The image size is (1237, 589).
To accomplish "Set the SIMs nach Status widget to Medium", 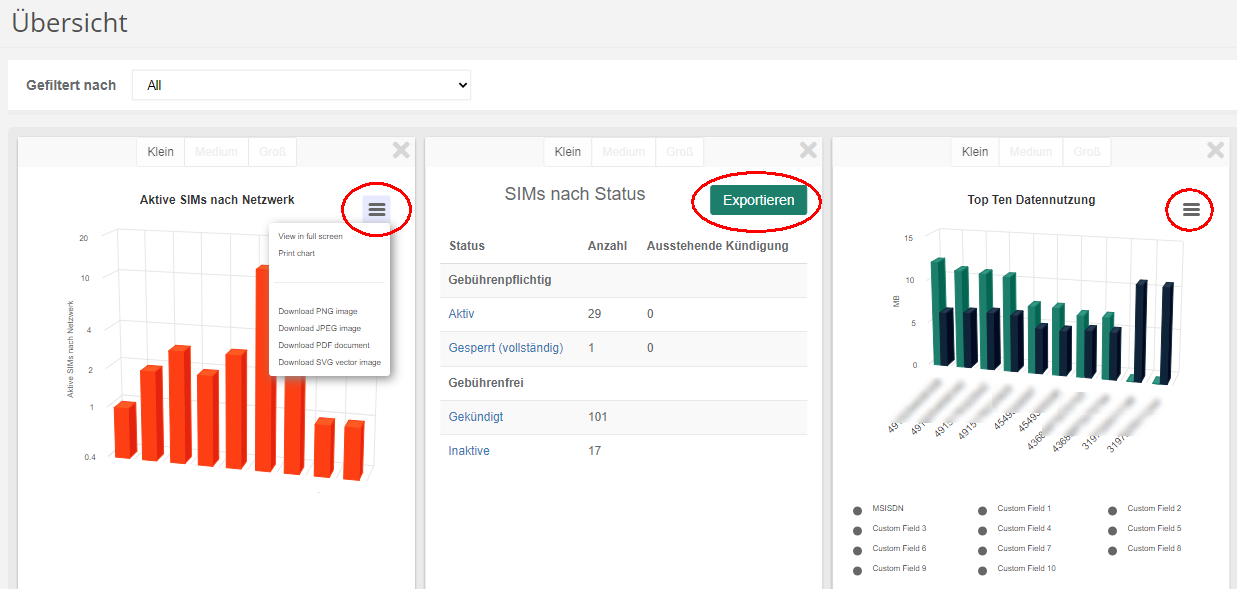I will coord(623,151).
